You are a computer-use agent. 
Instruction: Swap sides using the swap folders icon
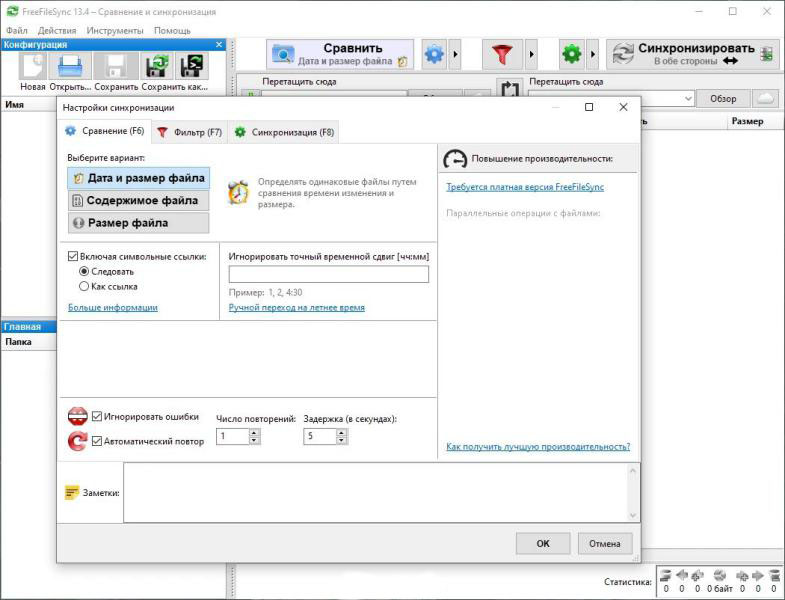coord(509,89)
